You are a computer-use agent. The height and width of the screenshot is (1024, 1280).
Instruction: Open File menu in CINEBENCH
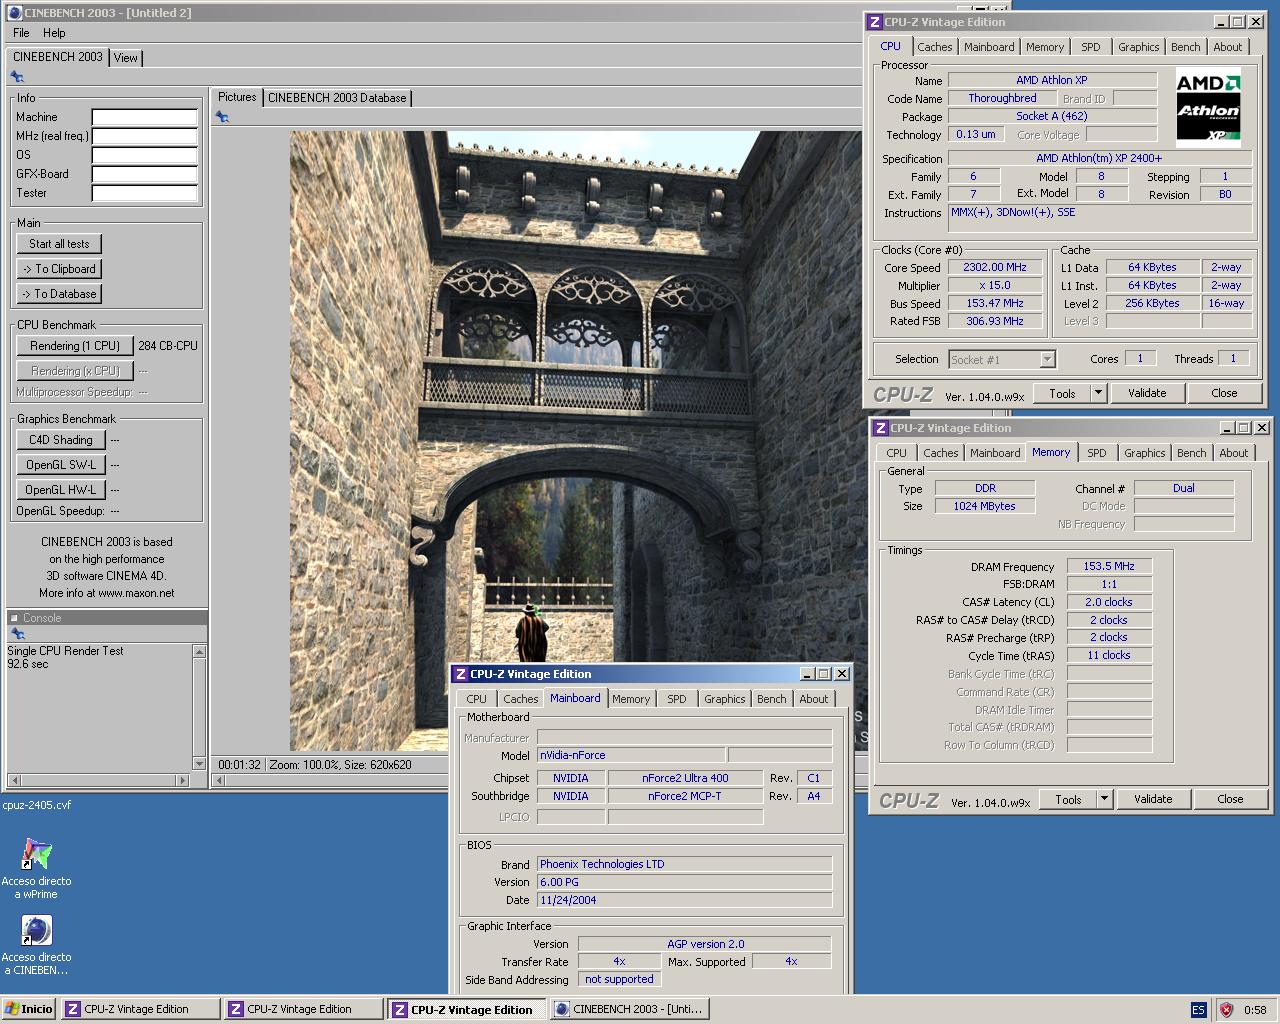point(21,33)
